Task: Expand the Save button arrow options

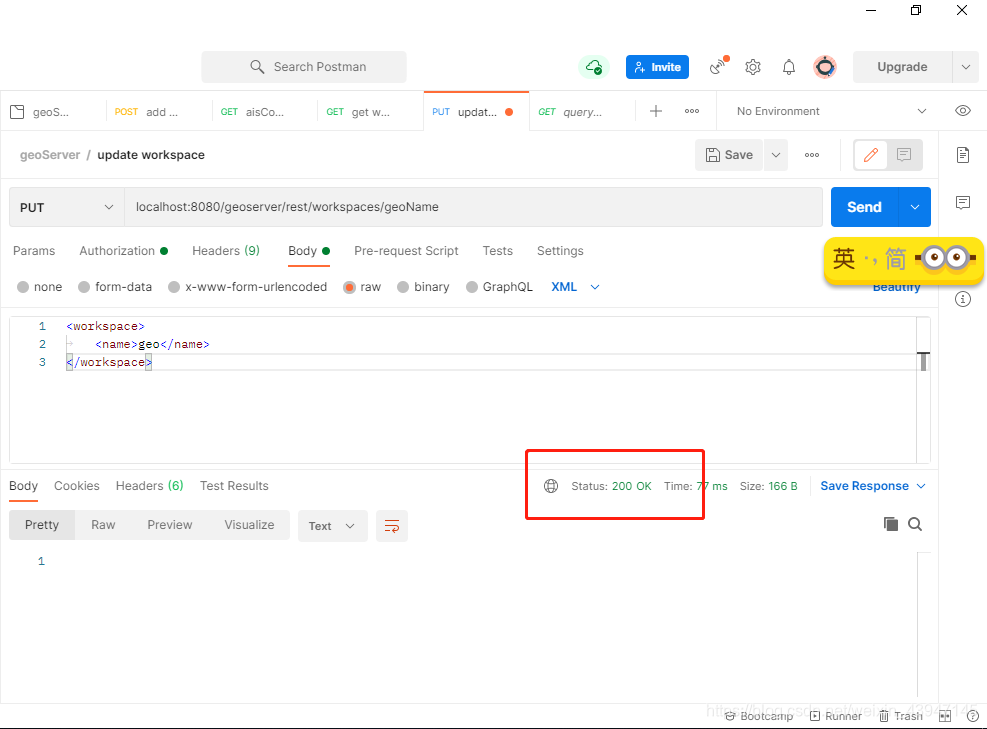Action: point(776,155)
